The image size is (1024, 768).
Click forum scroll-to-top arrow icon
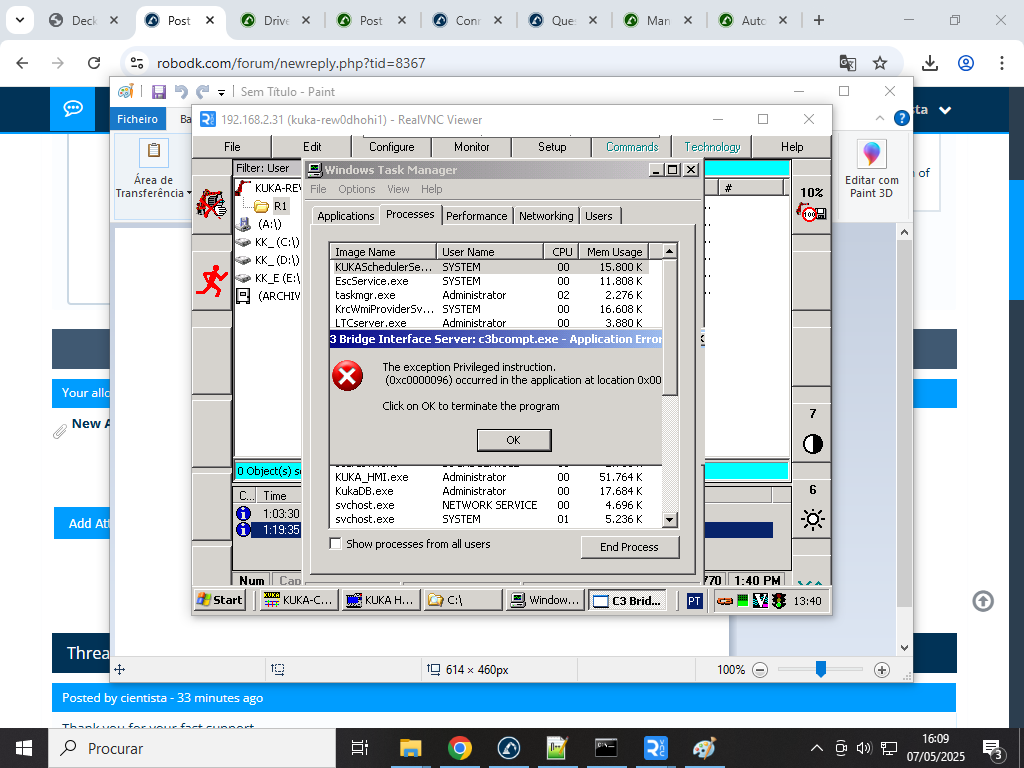(983, 601)
